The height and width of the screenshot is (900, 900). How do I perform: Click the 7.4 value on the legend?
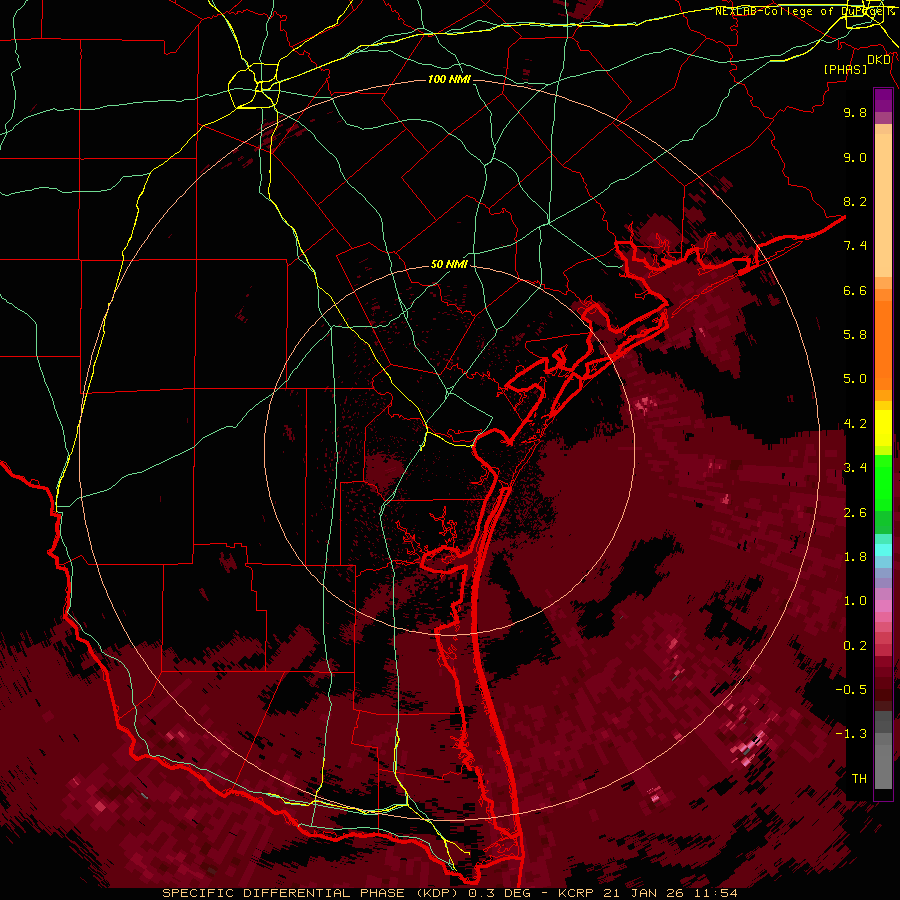coord(855,246)
